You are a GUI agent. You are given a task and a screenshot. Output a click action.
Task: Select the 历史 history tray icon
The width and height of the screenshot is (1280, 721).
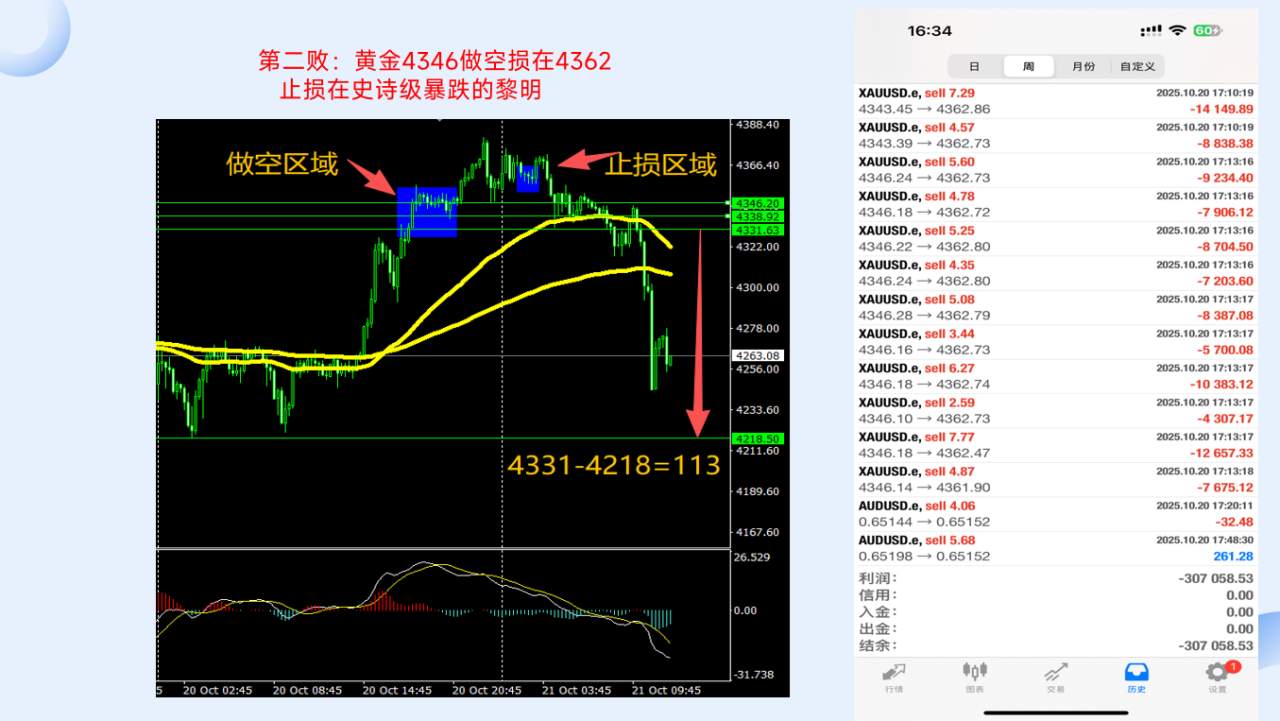(1136, 671)
